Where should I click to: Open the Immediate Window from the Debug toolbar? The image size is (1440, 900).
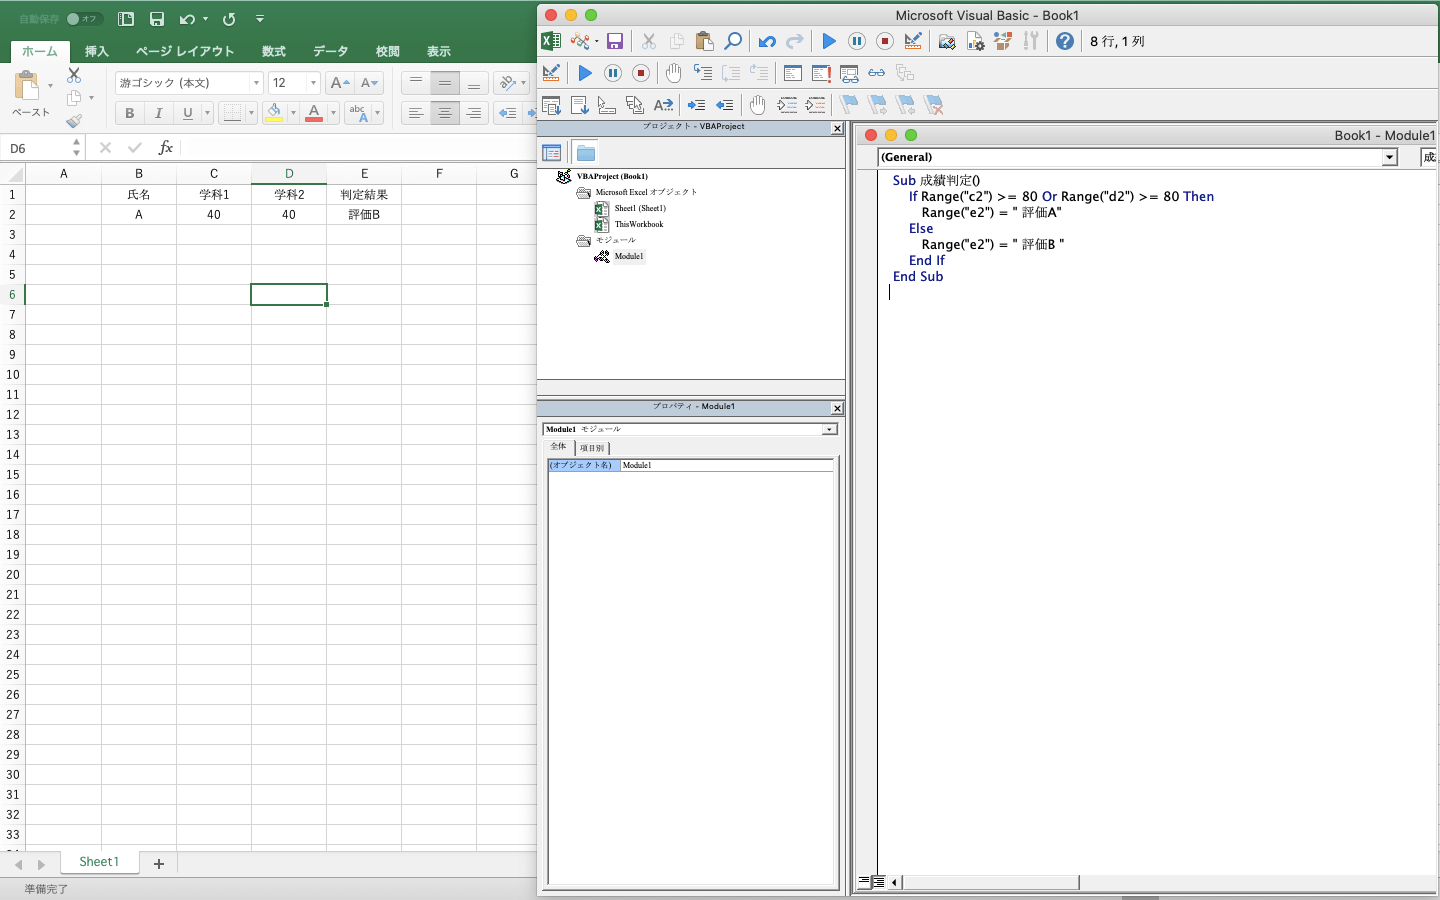pos(821,73)
